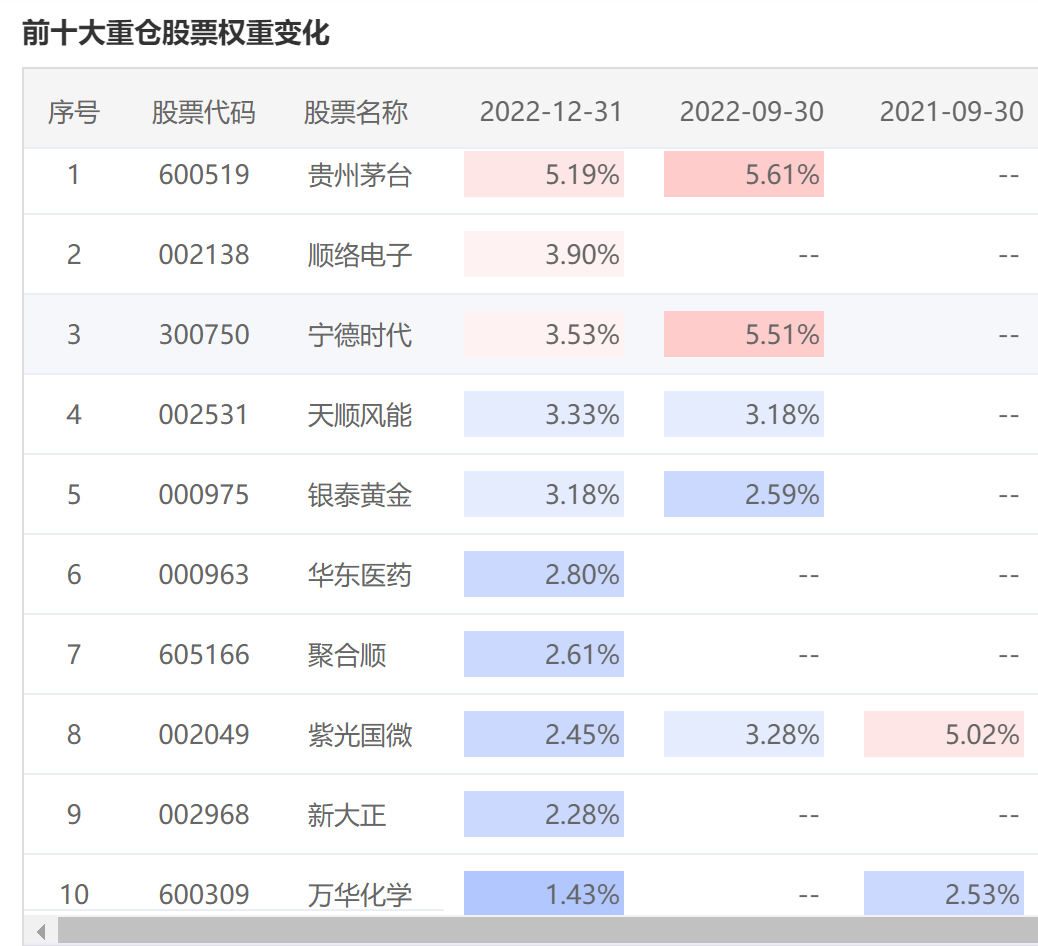The image size is (1038, 946).
Task: Select the 2022-12-31 column header
Action: 551,112
